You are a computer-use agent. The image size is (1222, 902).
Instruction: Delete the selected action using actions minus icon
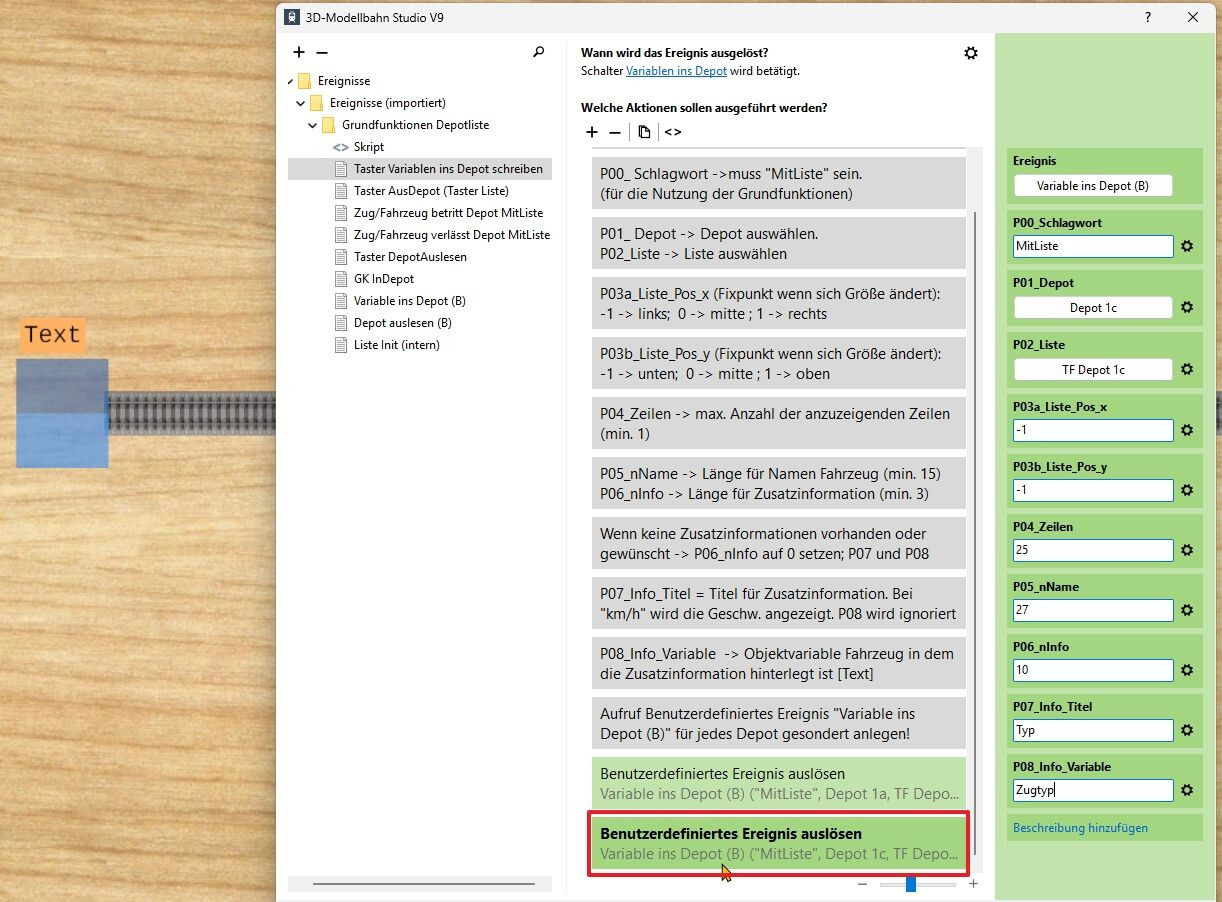tap(615, 132)
